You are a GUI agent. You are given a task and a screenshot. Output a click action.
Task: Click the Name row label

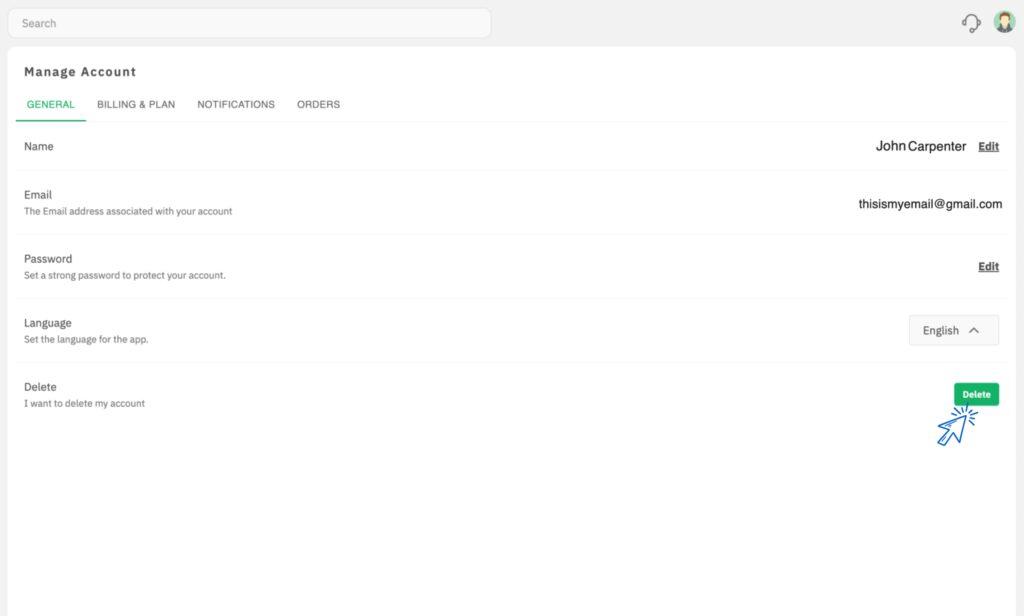(39, 146)
